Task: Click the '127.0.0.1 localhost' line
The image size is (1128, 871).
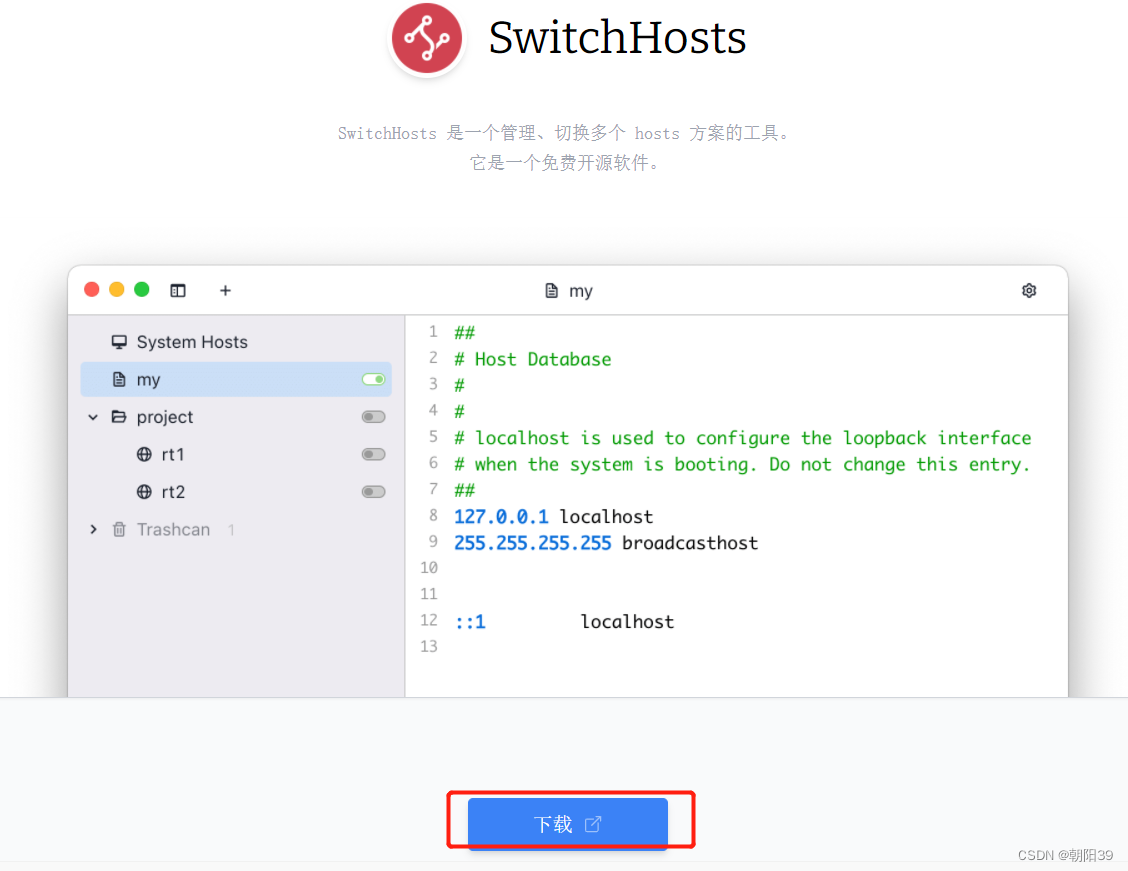Action: pos(553,516)
